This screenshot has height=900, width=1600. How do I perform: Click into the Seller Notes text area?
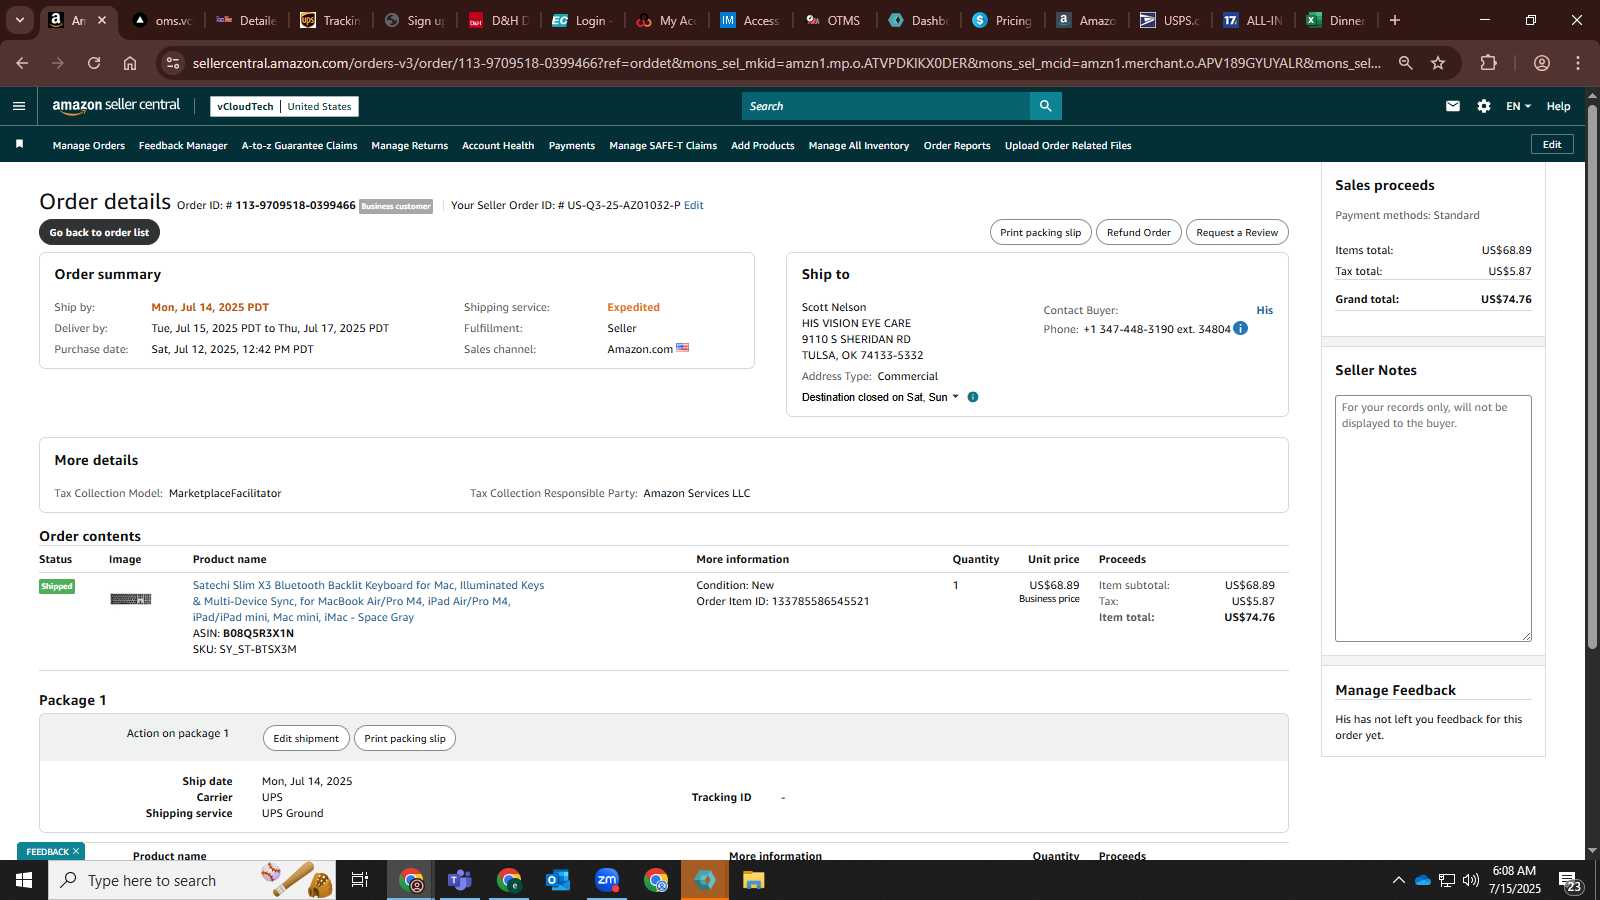pyautogui.click(x=1433, y=518)
